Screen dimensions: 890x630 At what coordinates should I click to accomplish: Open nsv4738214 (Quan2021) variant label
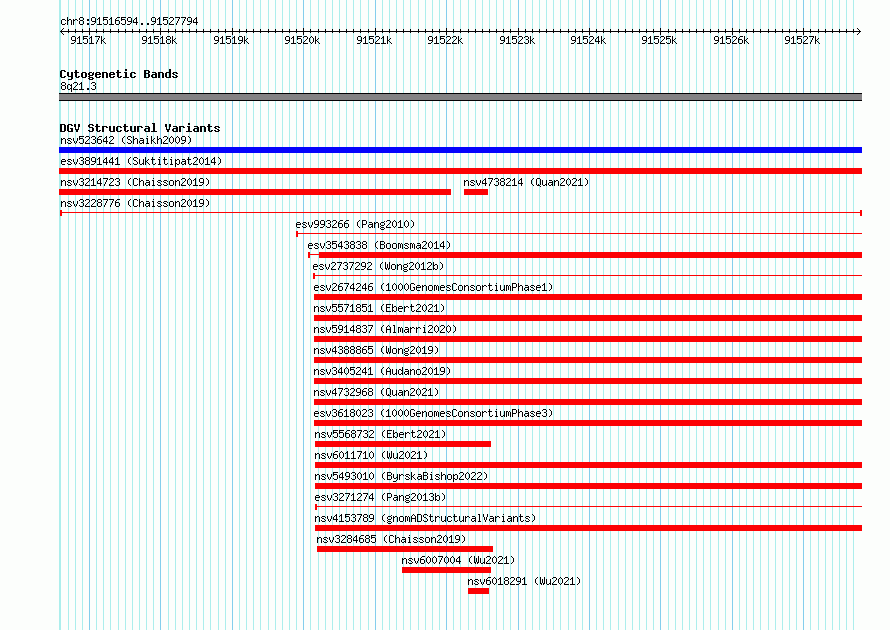tap(526, 182)
